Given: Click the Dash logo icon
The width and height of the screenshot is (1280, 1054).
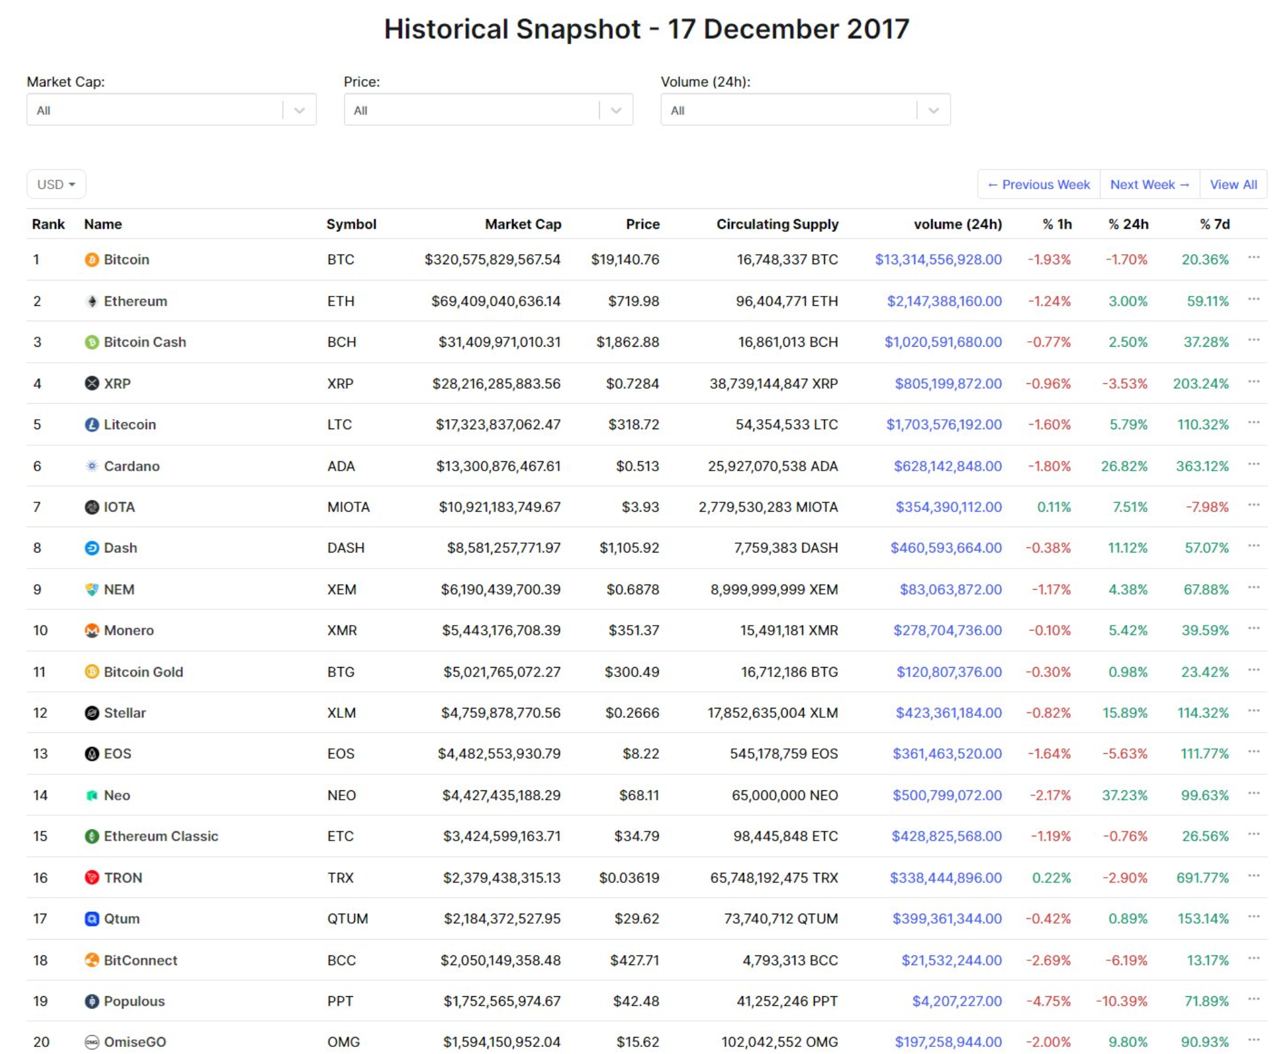Looking at the screenshot, I should (92, 548).
